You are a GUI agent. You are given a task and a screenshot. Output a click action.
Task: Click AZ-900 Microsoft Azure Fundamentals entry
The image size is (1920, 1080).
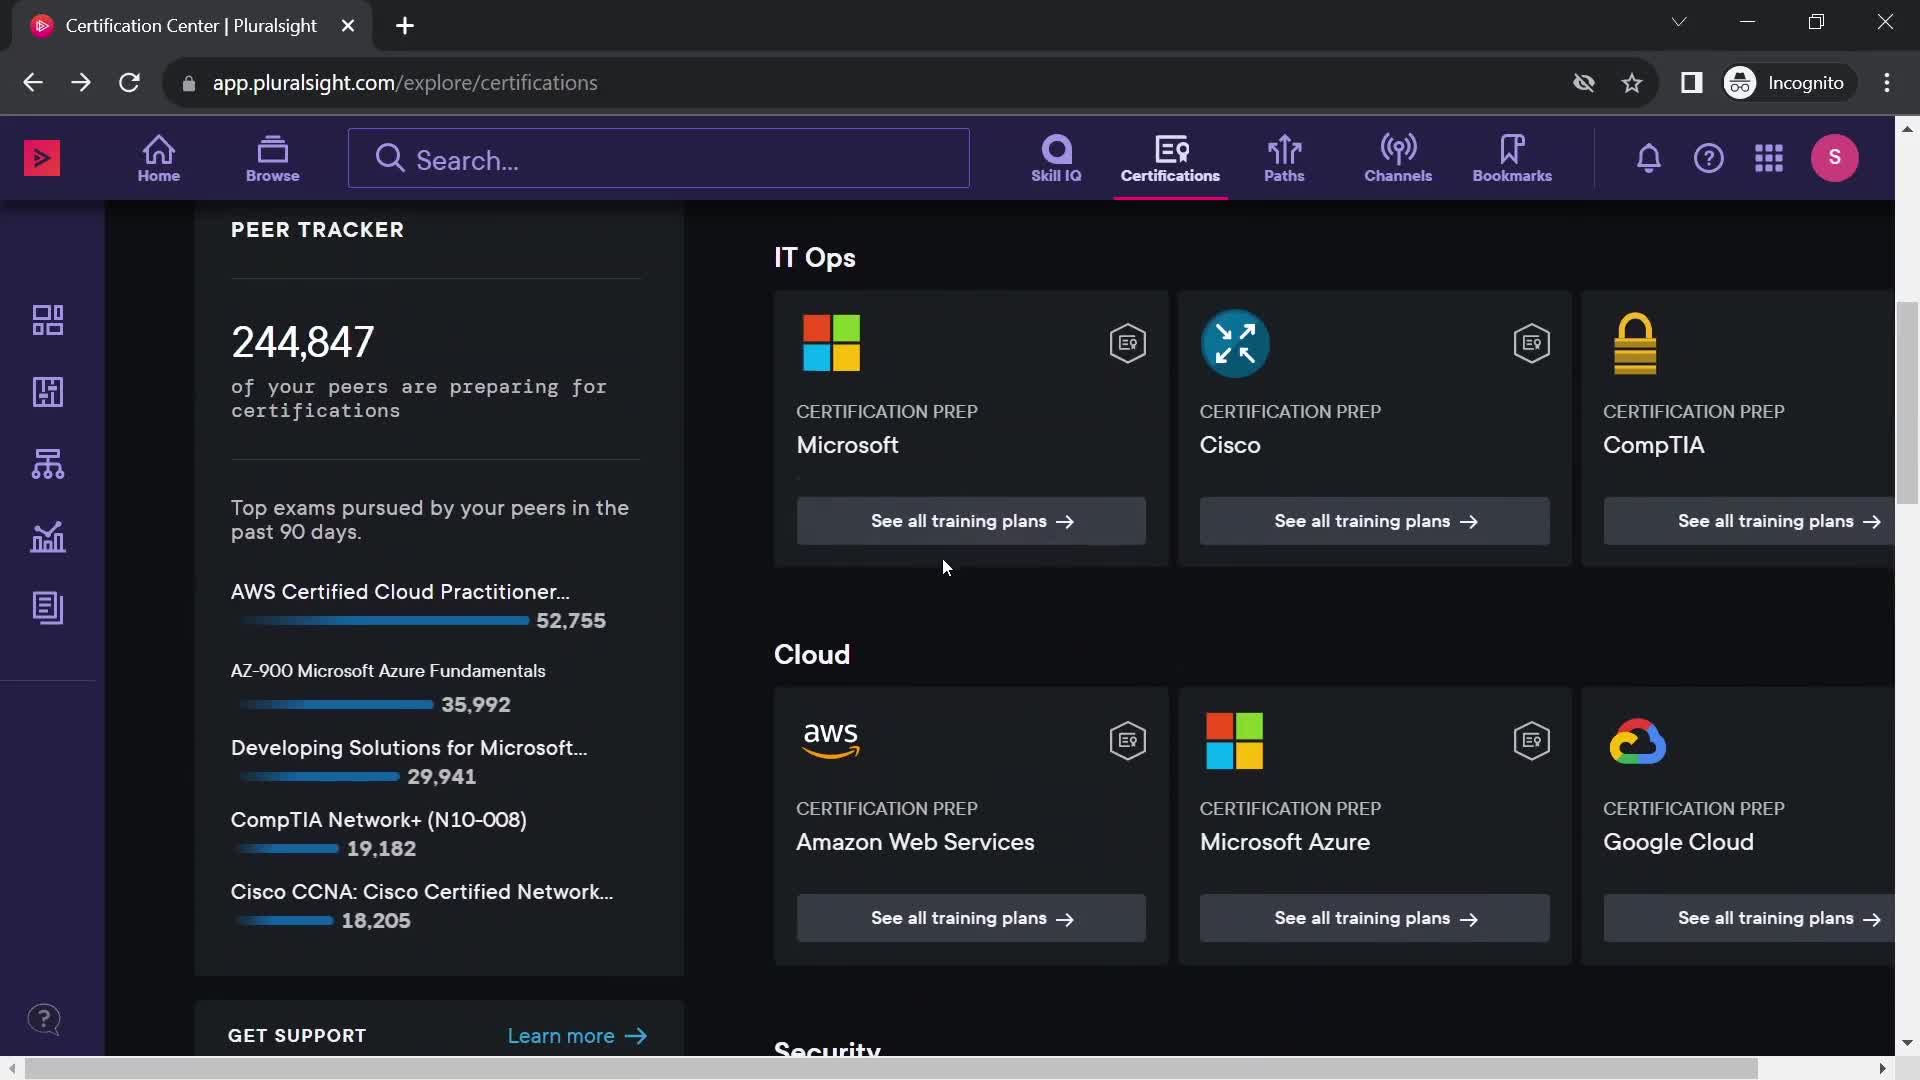pos(388,671)
